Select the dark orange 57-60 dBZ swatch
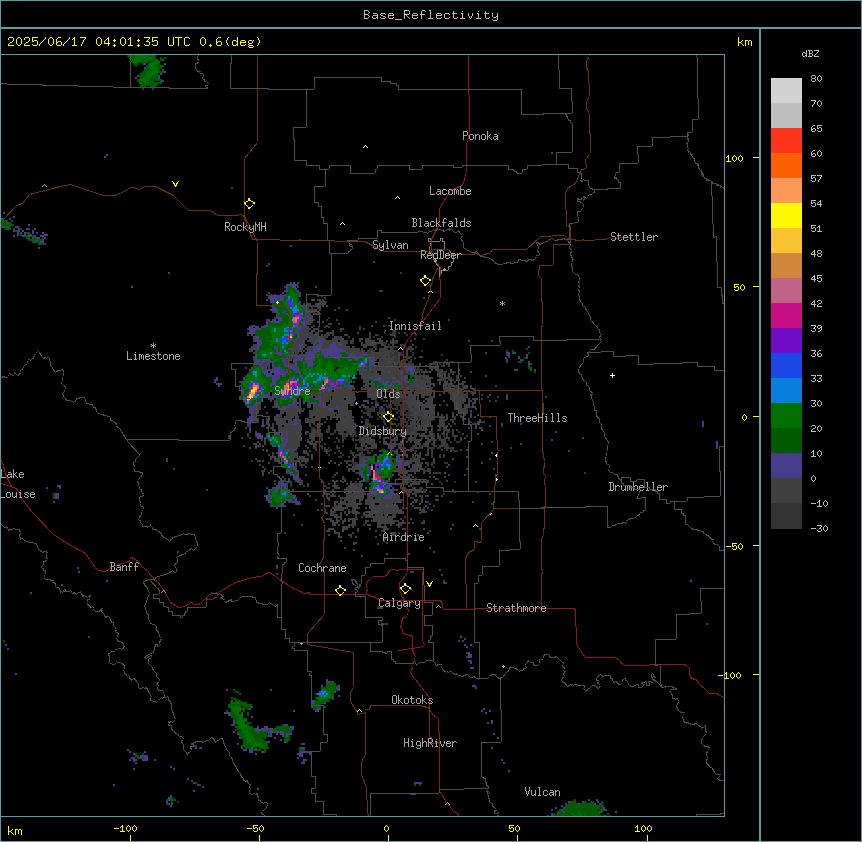Viewport: 862px width, 842px height. [786, 165]
